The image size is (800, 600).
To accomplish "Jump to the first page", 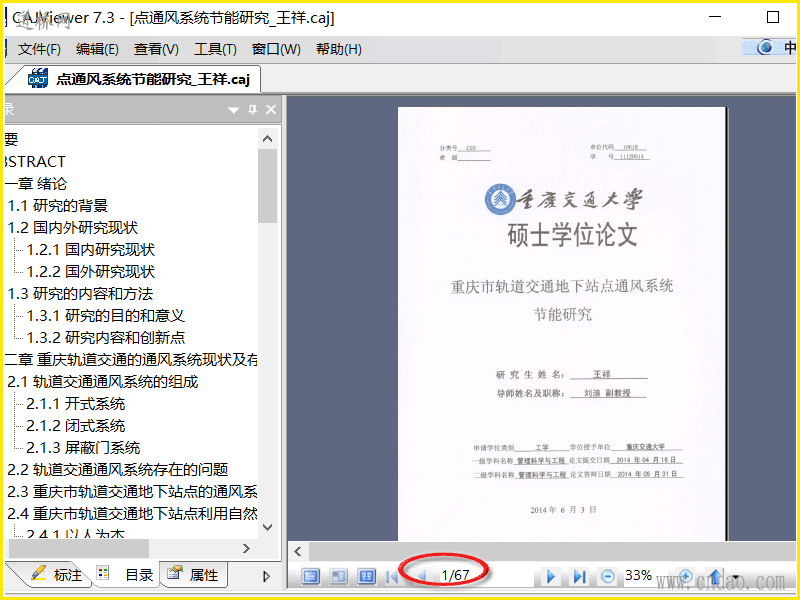I will pyautogui.click(x=392, y=577).
